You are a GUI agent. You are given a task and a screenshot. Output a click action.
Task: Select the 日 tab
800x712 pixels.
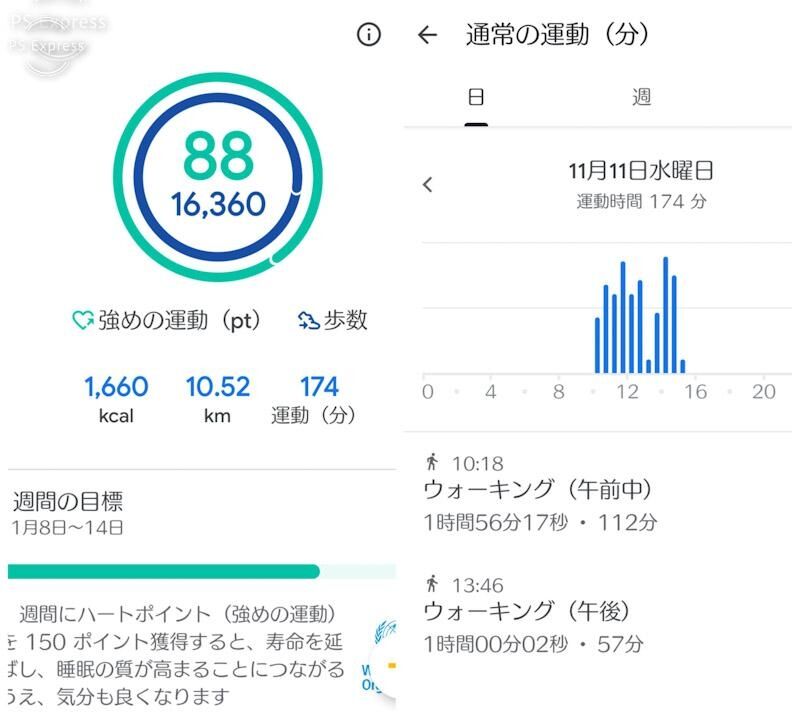[476, 96]
